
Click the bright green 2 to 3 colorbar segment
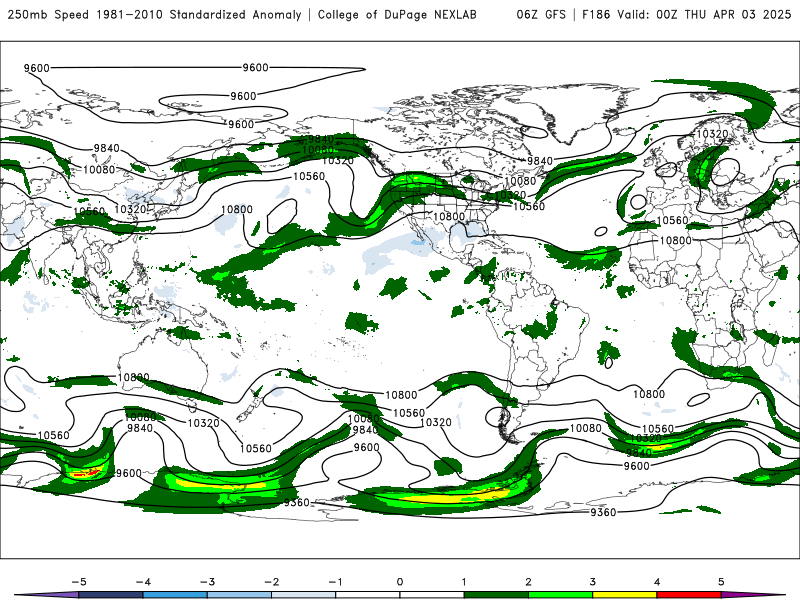[x=560, y=595]
